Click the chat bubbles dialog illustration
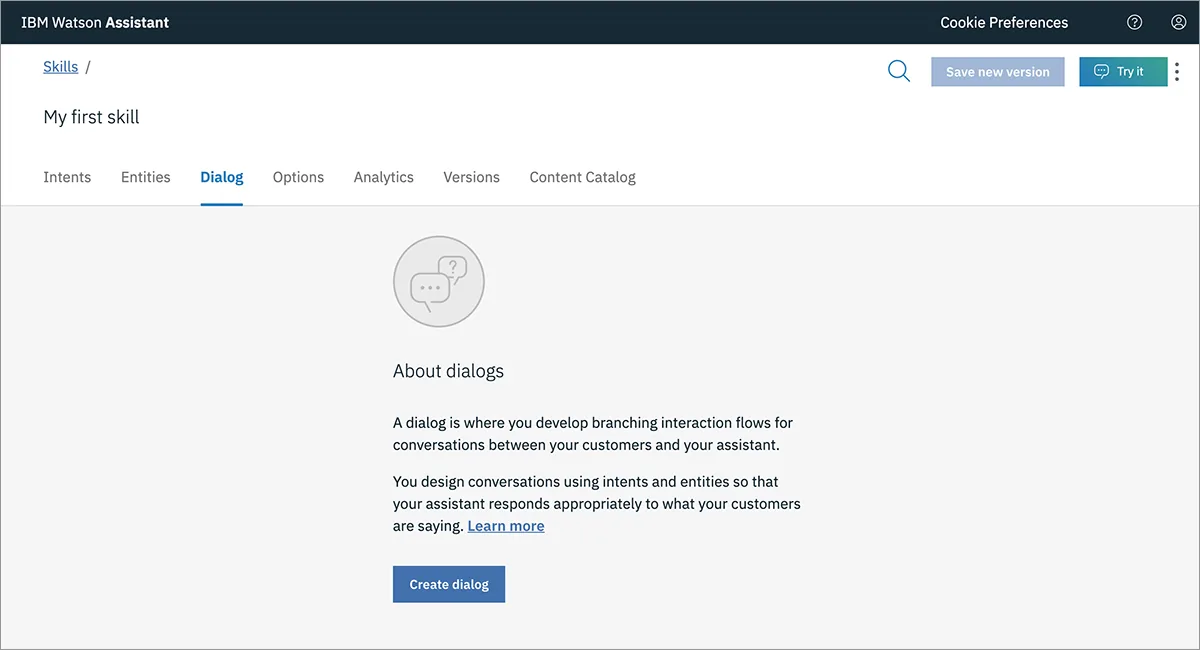Screen dimensions: 1200x650 point(439,281)
